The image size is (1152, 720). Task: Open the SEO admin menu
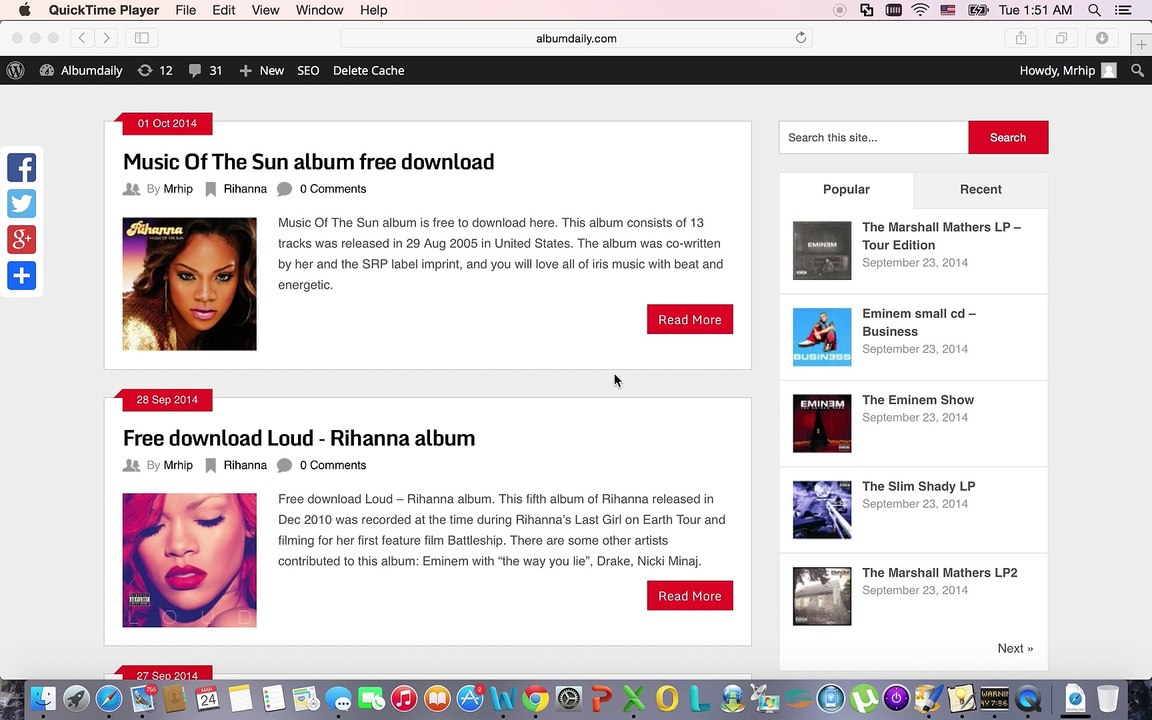(308, 71)
